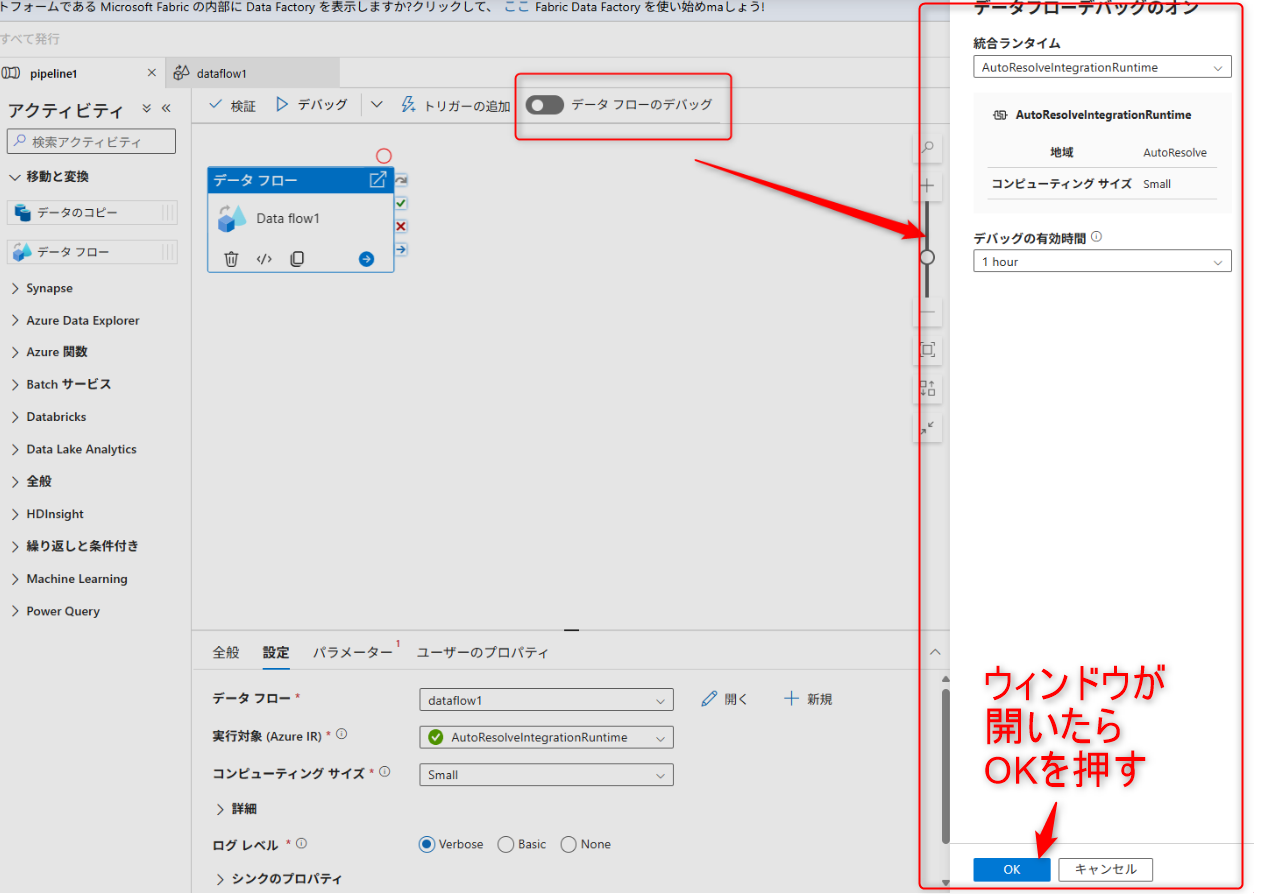Zoom in on canvas with plus icon

(926, 186)
